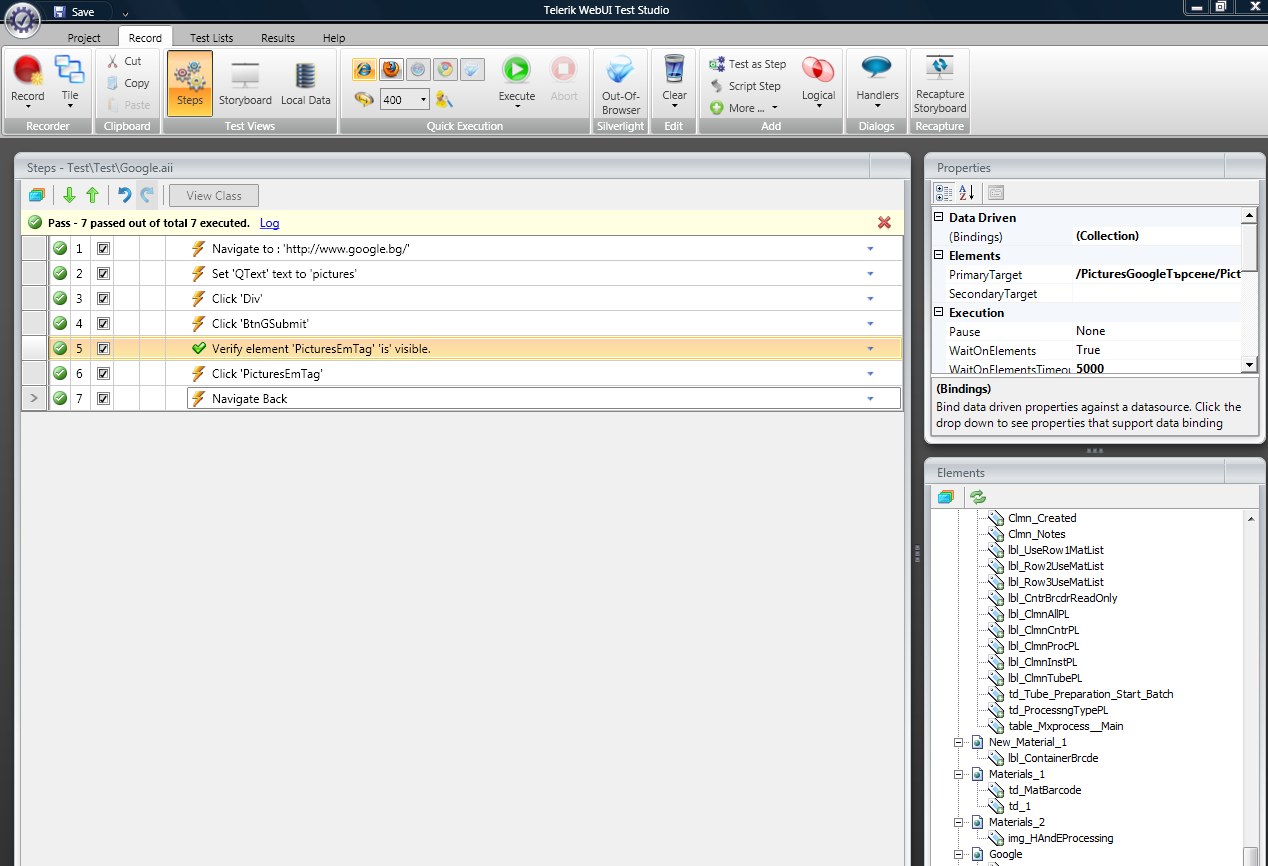Select Silverlight out-of-browser execution icon
Viewport: 1268px width, 866px height.
472,69
